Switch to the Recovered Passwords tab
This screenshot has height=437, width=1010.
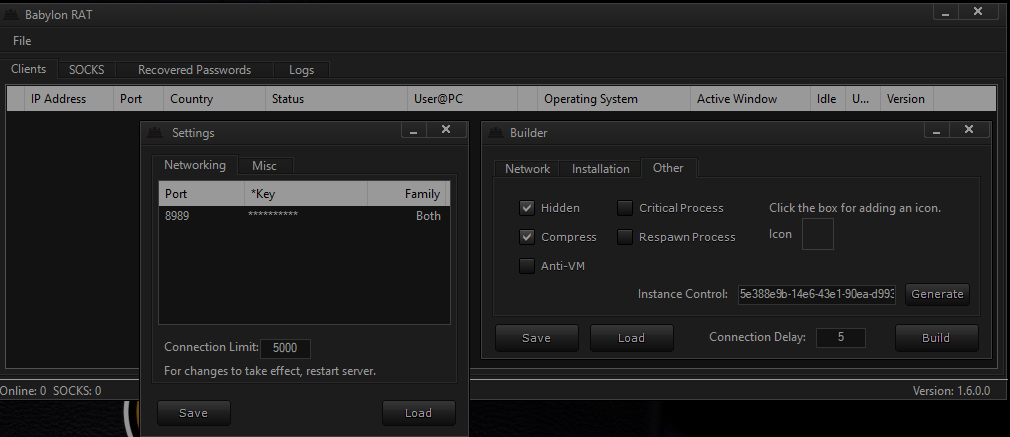coord(194,70)
